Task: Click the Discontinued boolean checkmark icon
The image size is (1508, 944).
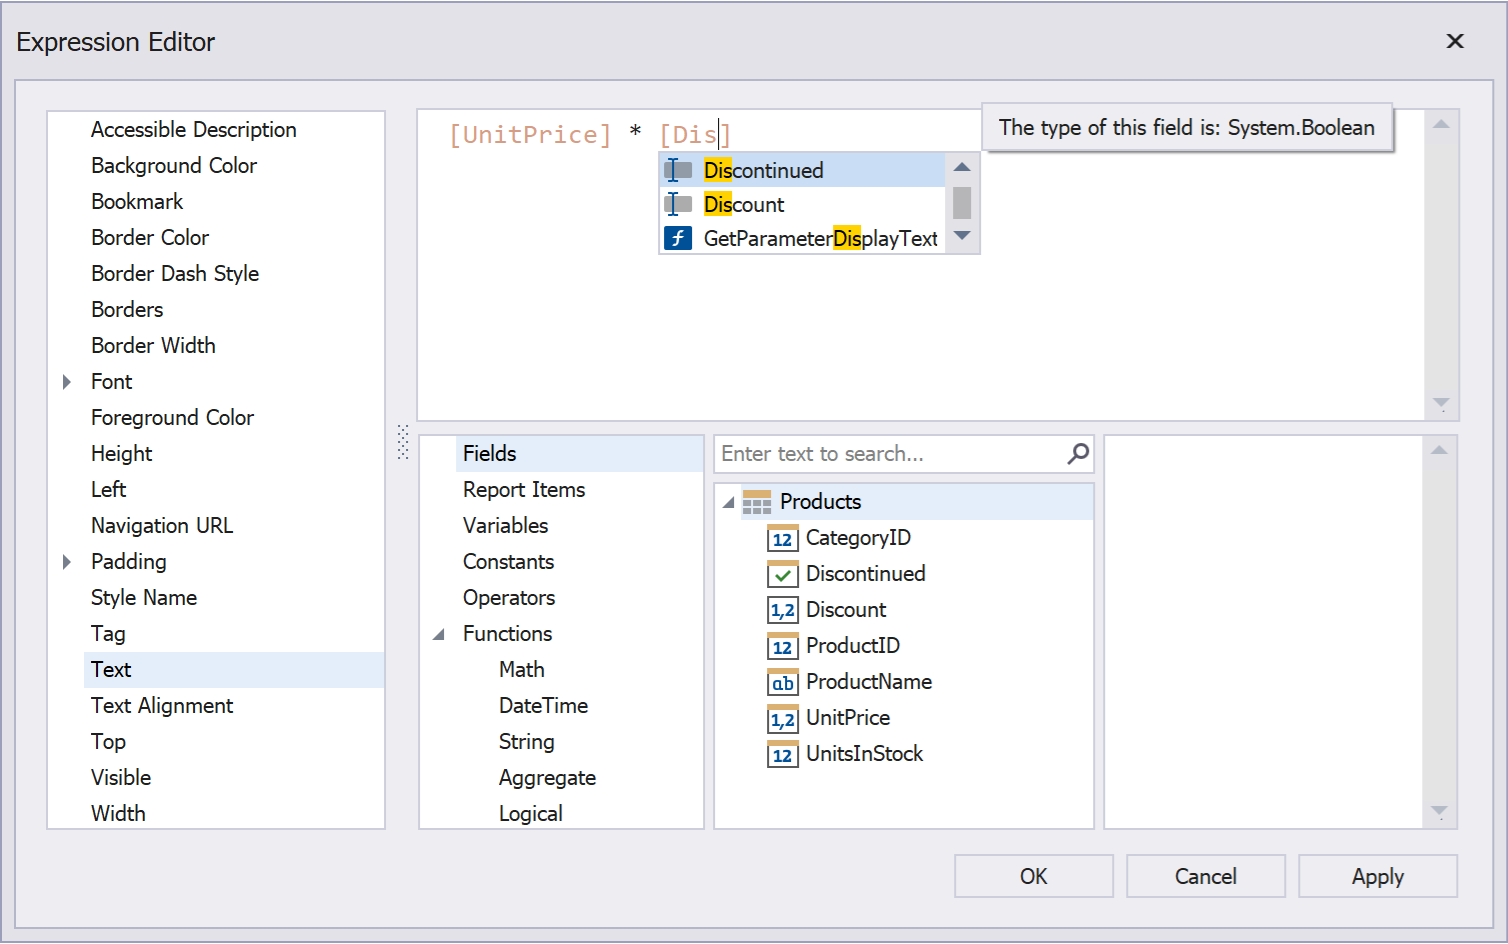Action: point(782,574)
